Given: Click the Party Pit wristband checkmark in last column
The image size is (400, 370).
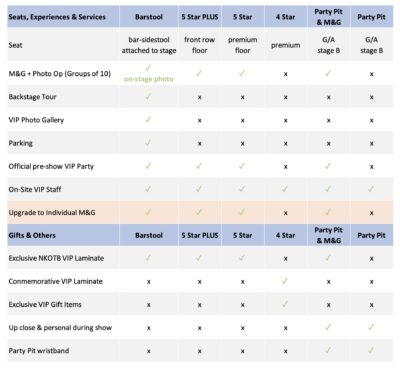Looking at the screenshot, I should [371, 350].
